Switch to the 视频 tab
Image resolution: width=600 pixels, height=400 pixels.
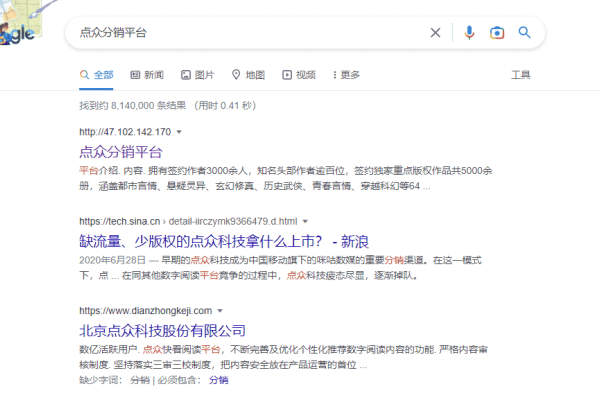coord(299,75)
